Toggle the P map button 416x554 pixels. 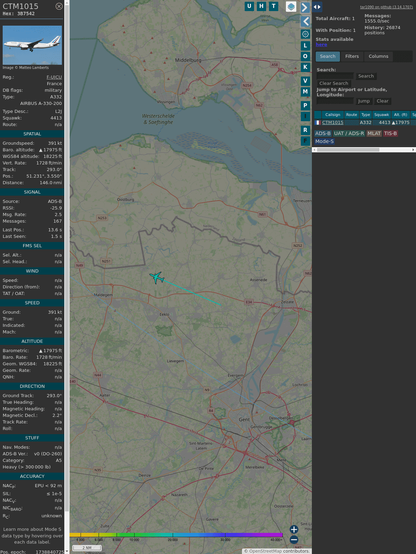305,105
